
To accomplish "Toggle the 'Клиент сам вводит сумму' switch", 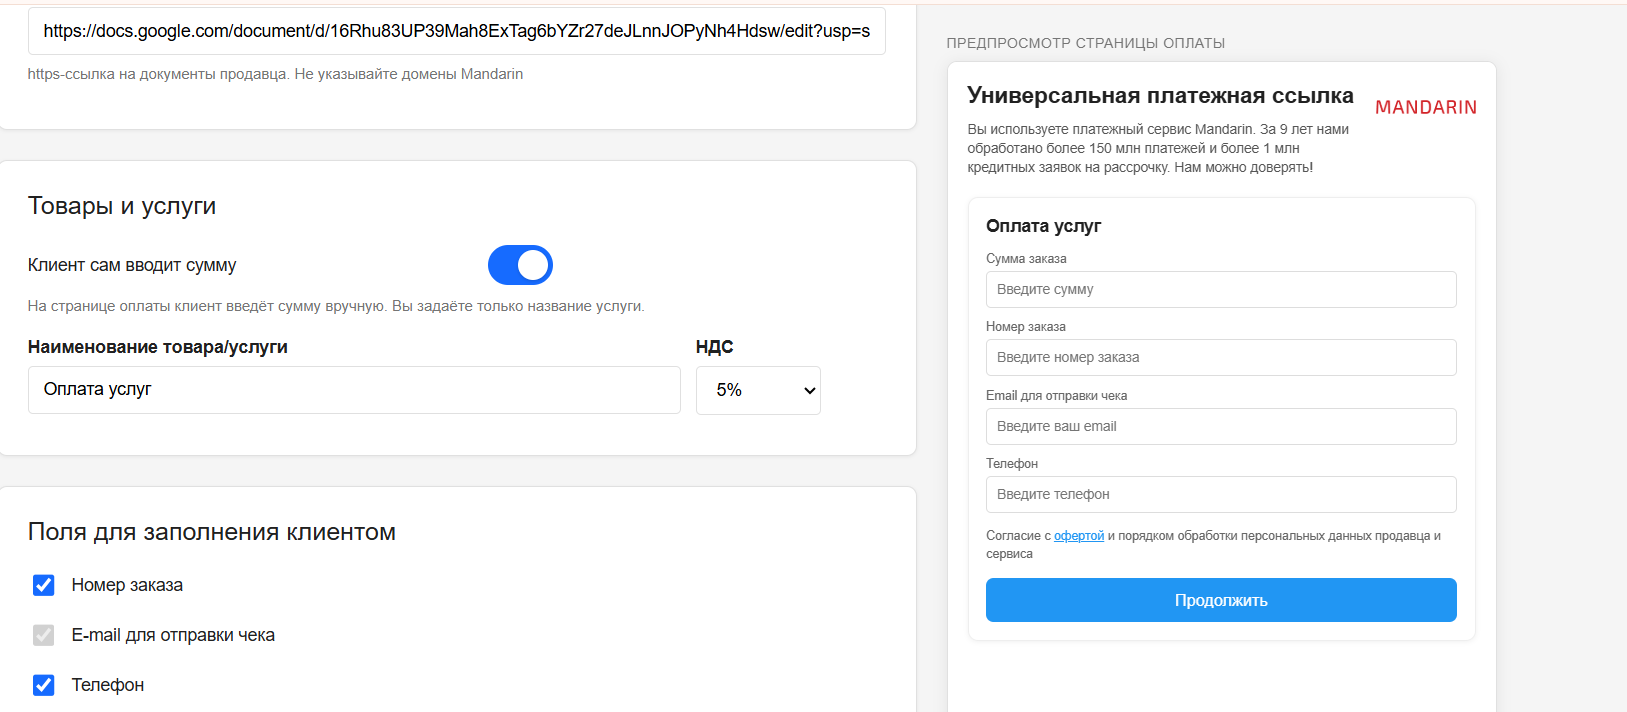I will coord(520,265).
